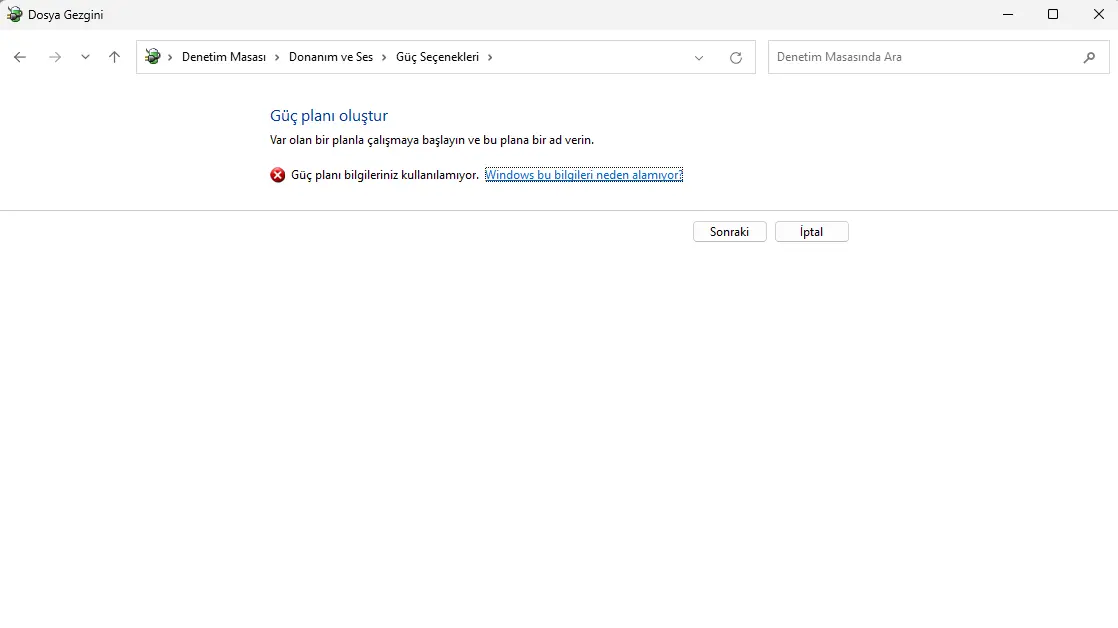Go up one level with up arrow

(x=114, y=57)
